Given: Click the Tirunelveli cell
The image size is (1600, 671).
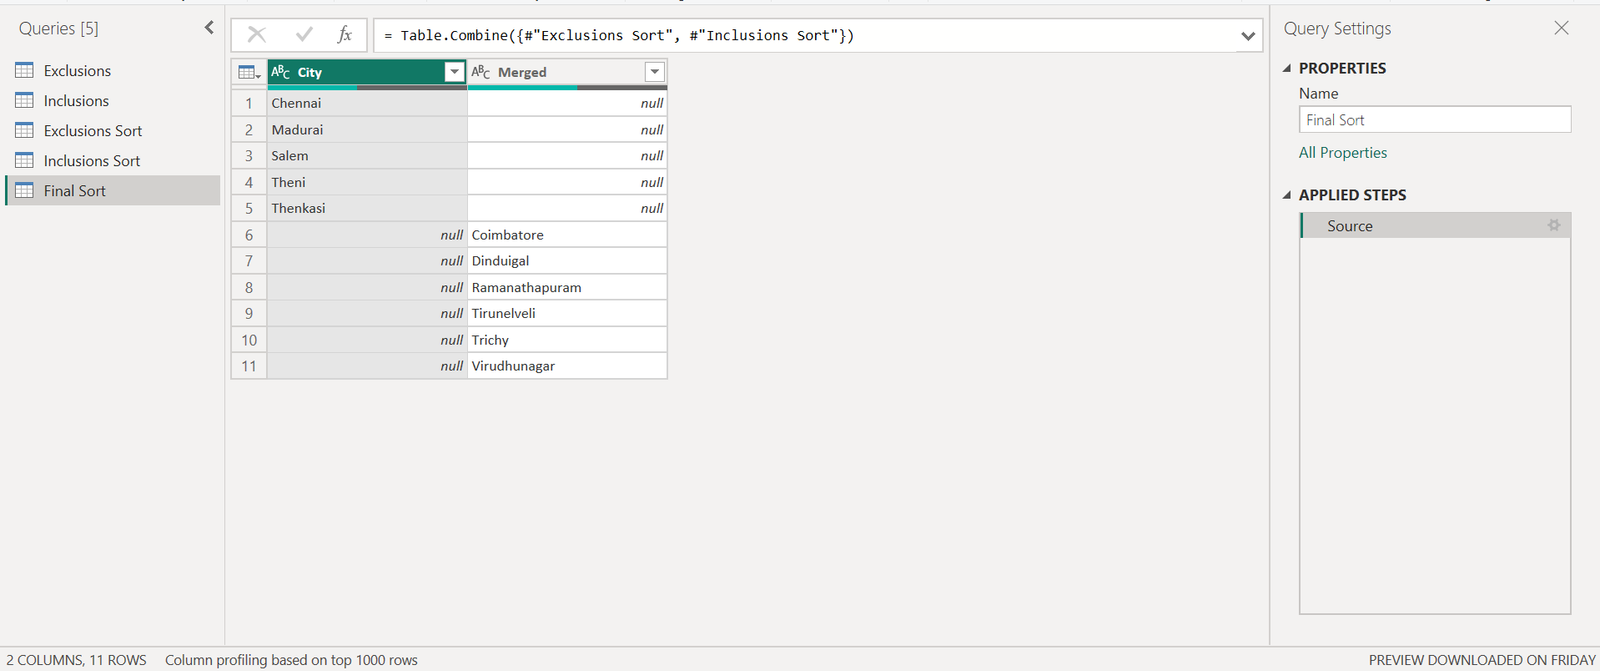Looking at the screenshot, I should (x=567, y=313).
